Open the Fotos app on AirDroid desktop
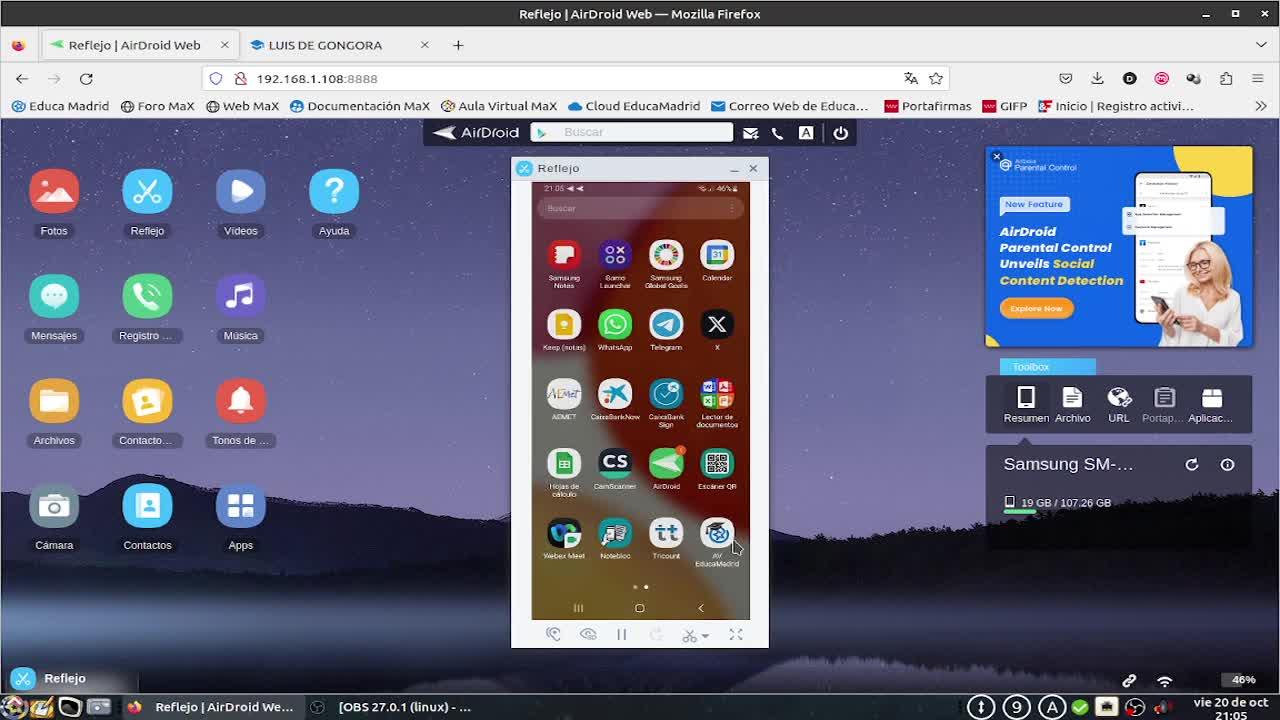Viewport: 1280px width, 720px height. (x=54, y=191)
